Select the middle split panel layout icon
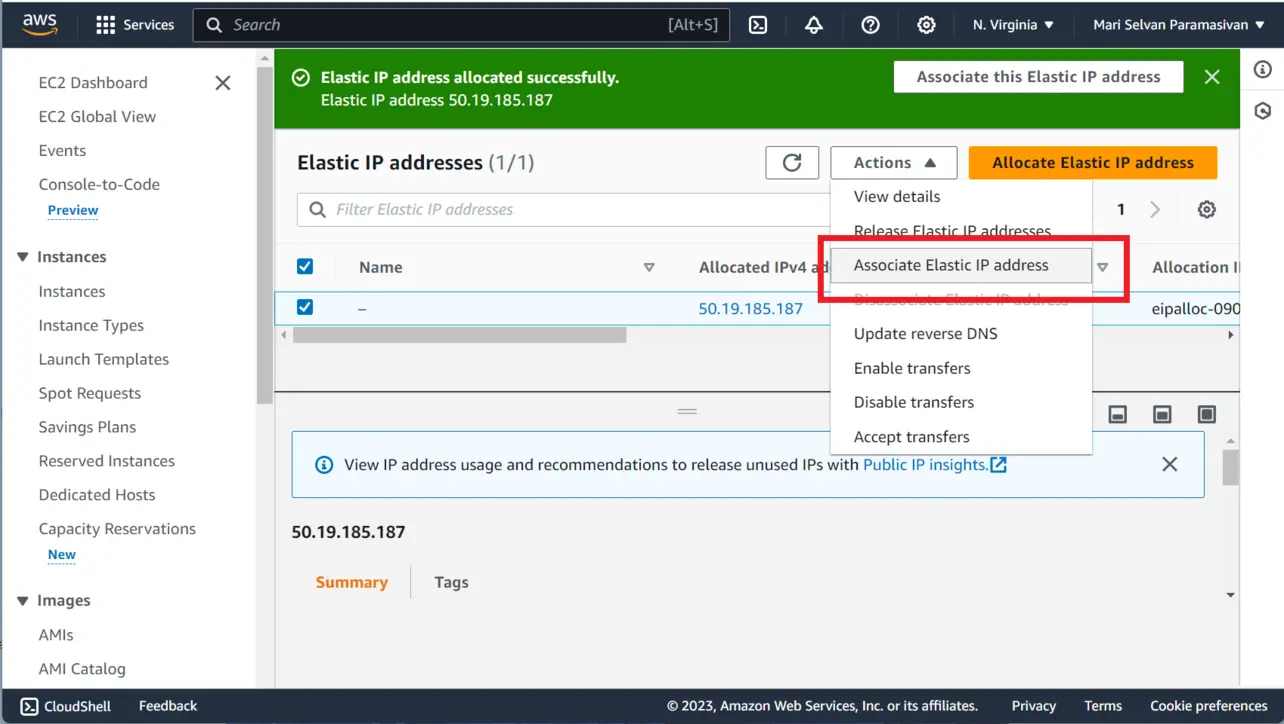The height and width of the screenshot is (724, 1284). [x=1162, y=414]
